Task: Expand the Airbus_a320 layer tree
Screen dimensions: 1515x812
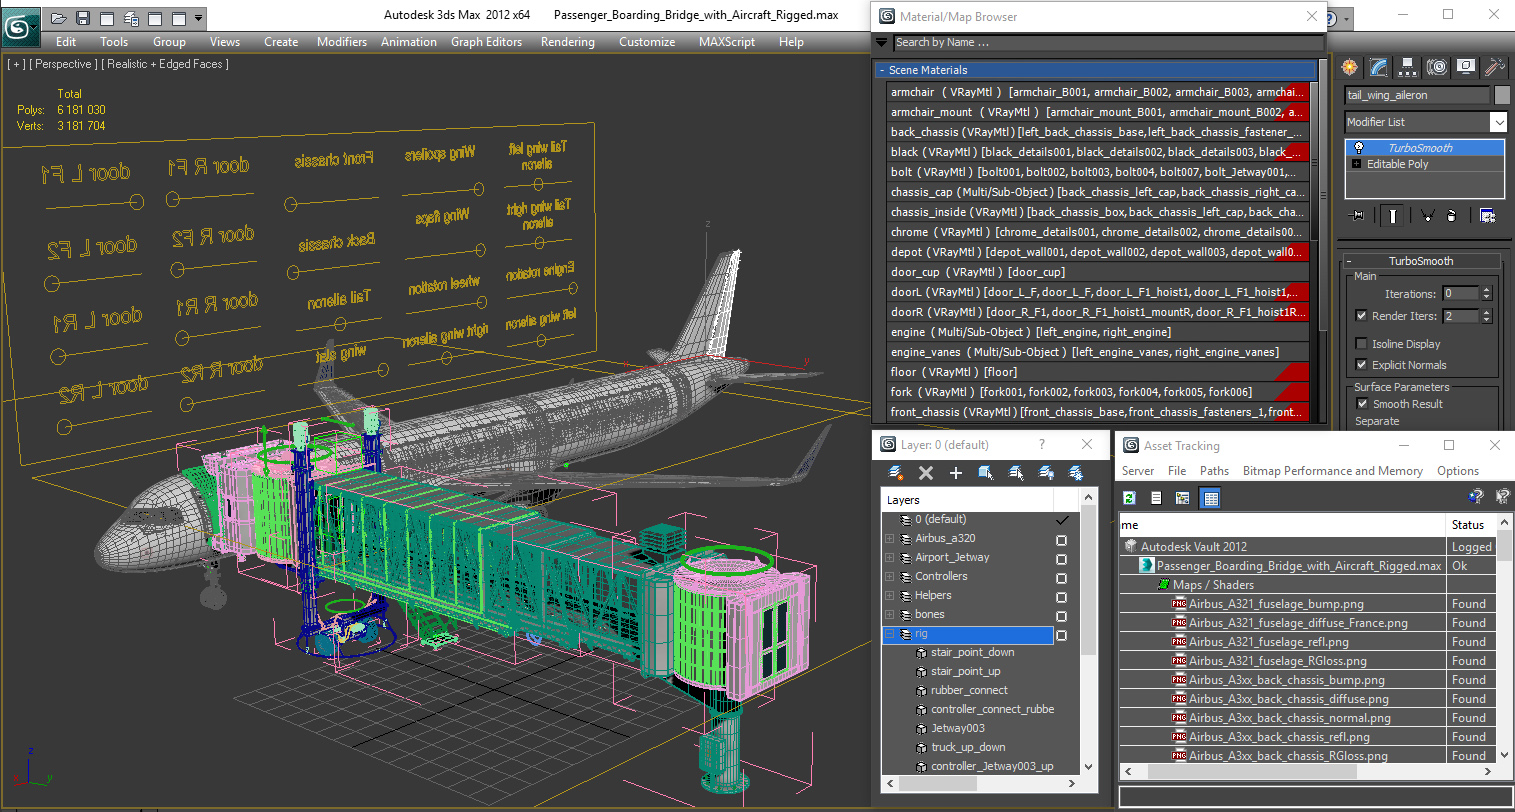Action: click(889, 538)
